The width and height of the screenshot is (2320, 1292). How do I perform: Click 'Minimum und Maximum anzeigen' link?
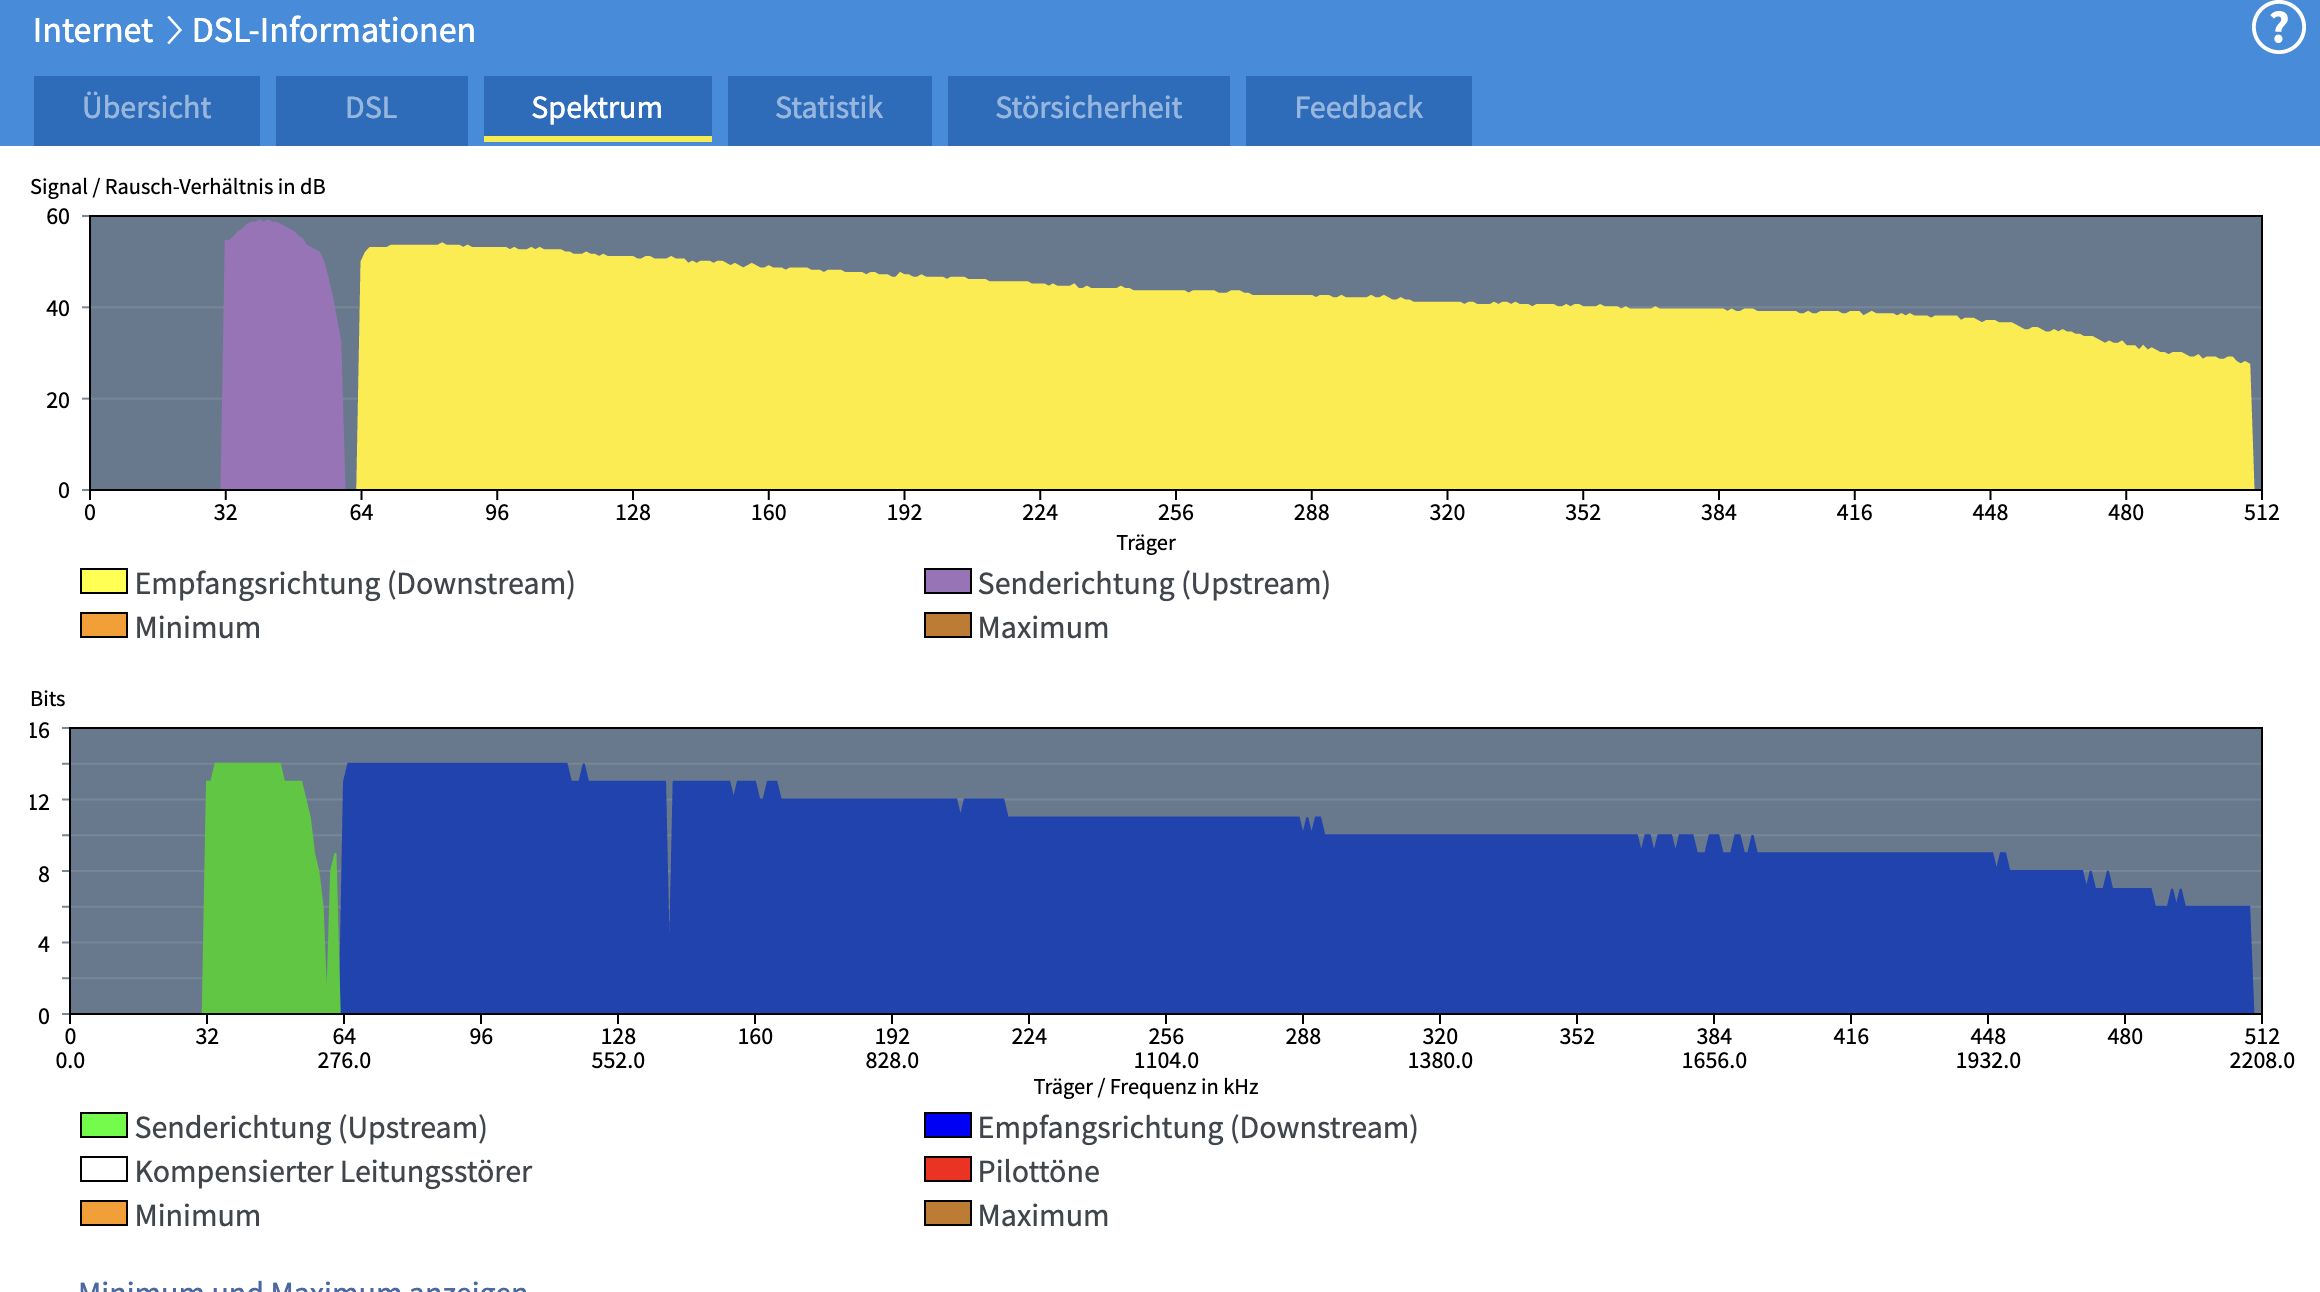pyautogui.click(x=303, y=1284)
